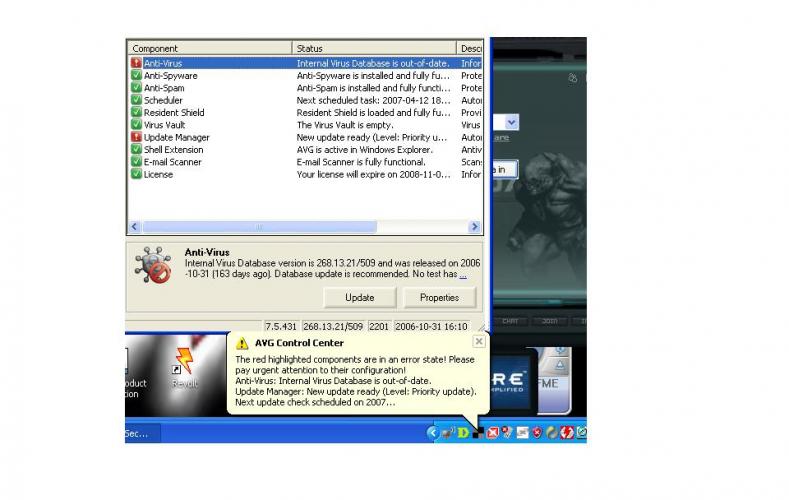Open the Revolt desktop shortcut
789x500 pixels.
[x=184, y=368]
